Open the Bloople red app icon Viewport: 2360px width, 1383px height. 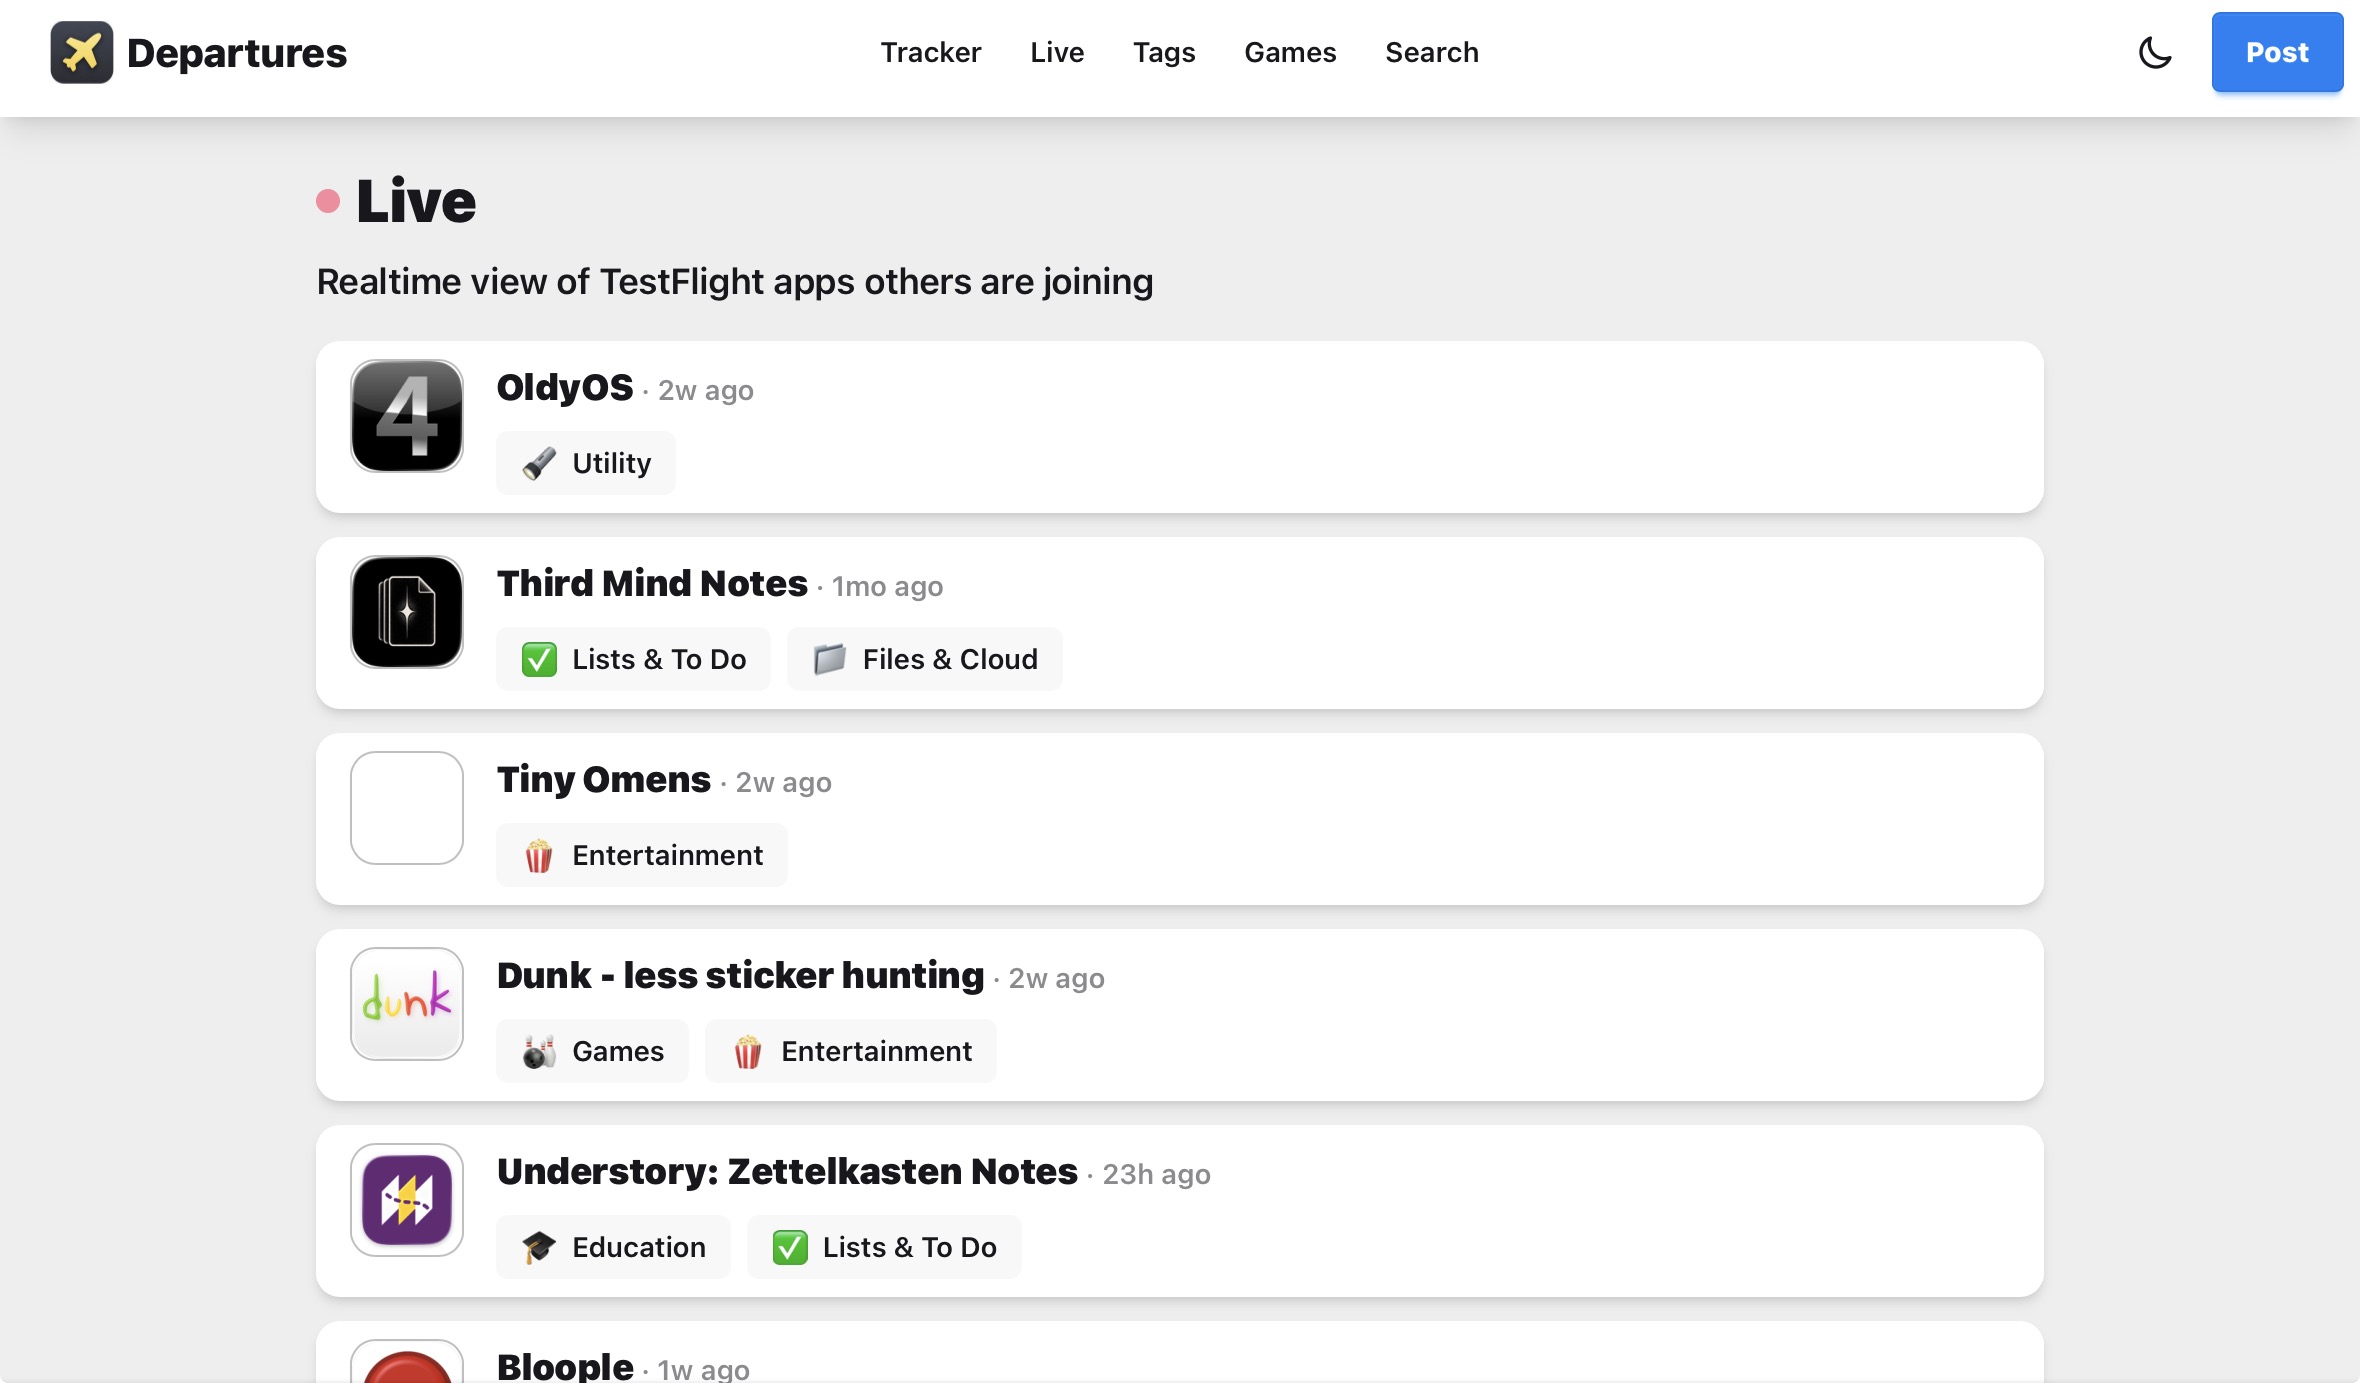click(407, 1362)
